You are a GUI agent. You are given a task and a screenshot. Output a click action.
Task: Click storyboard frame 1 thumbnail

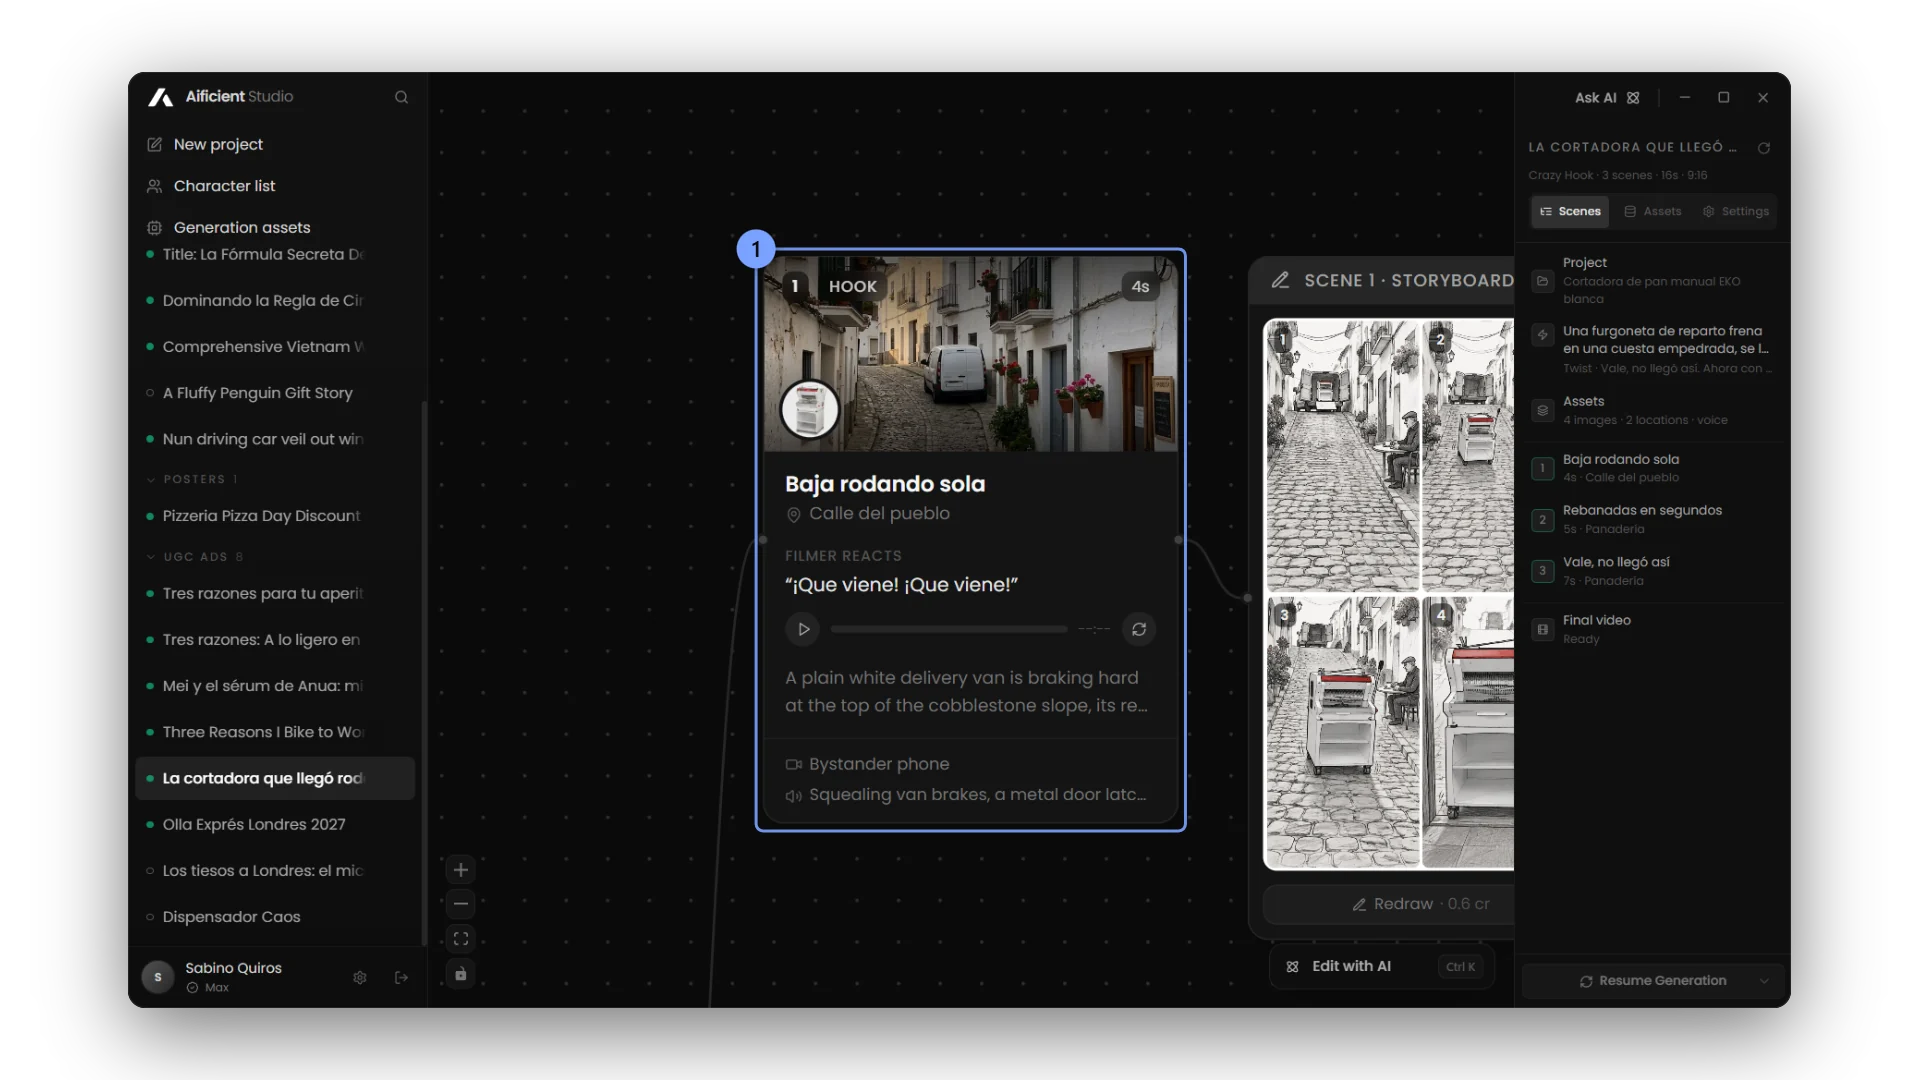(1342, 456)
